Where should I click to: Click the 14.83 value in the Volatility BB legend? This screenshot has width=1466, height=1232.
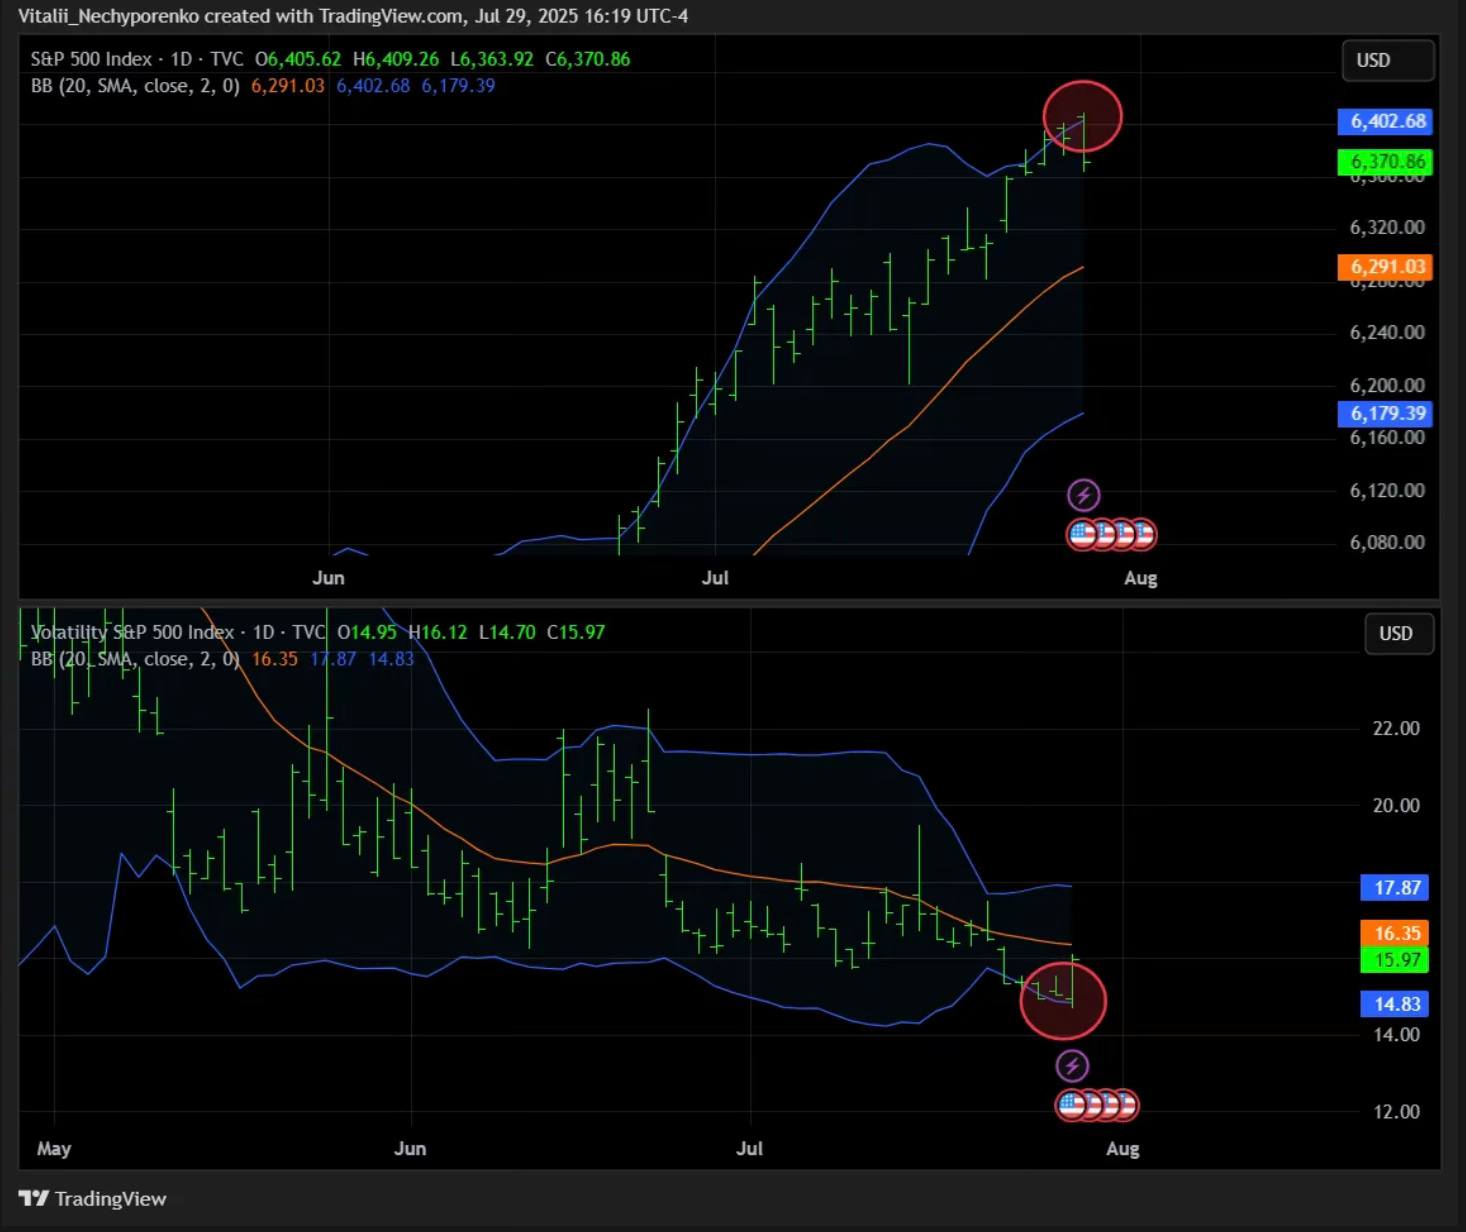pos(391,659)
